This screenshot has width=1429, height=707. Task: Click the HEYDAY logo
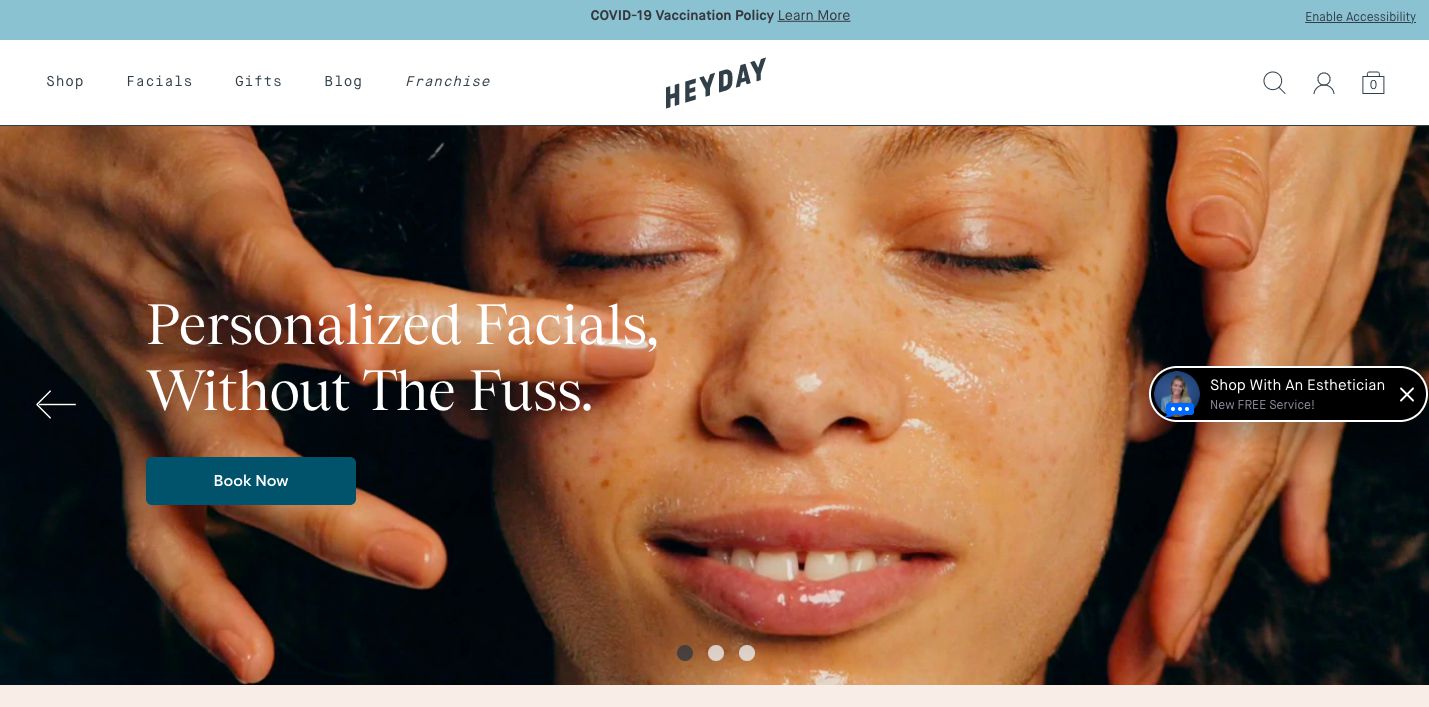coord(716,83)
